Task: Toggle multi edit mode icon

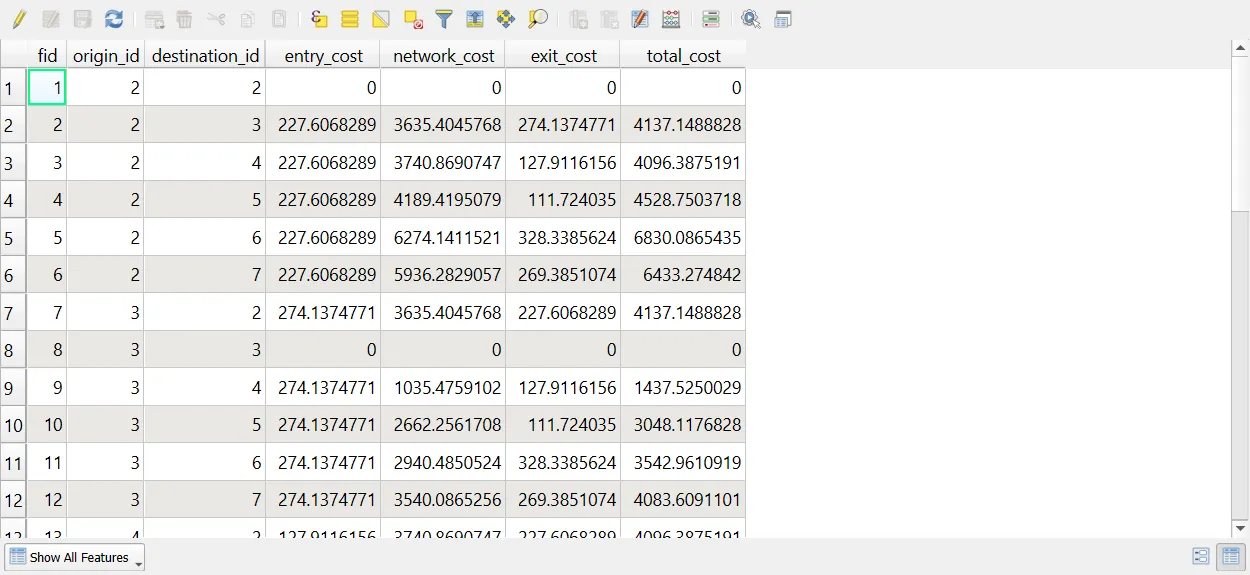Action: [x=51, y=19]
